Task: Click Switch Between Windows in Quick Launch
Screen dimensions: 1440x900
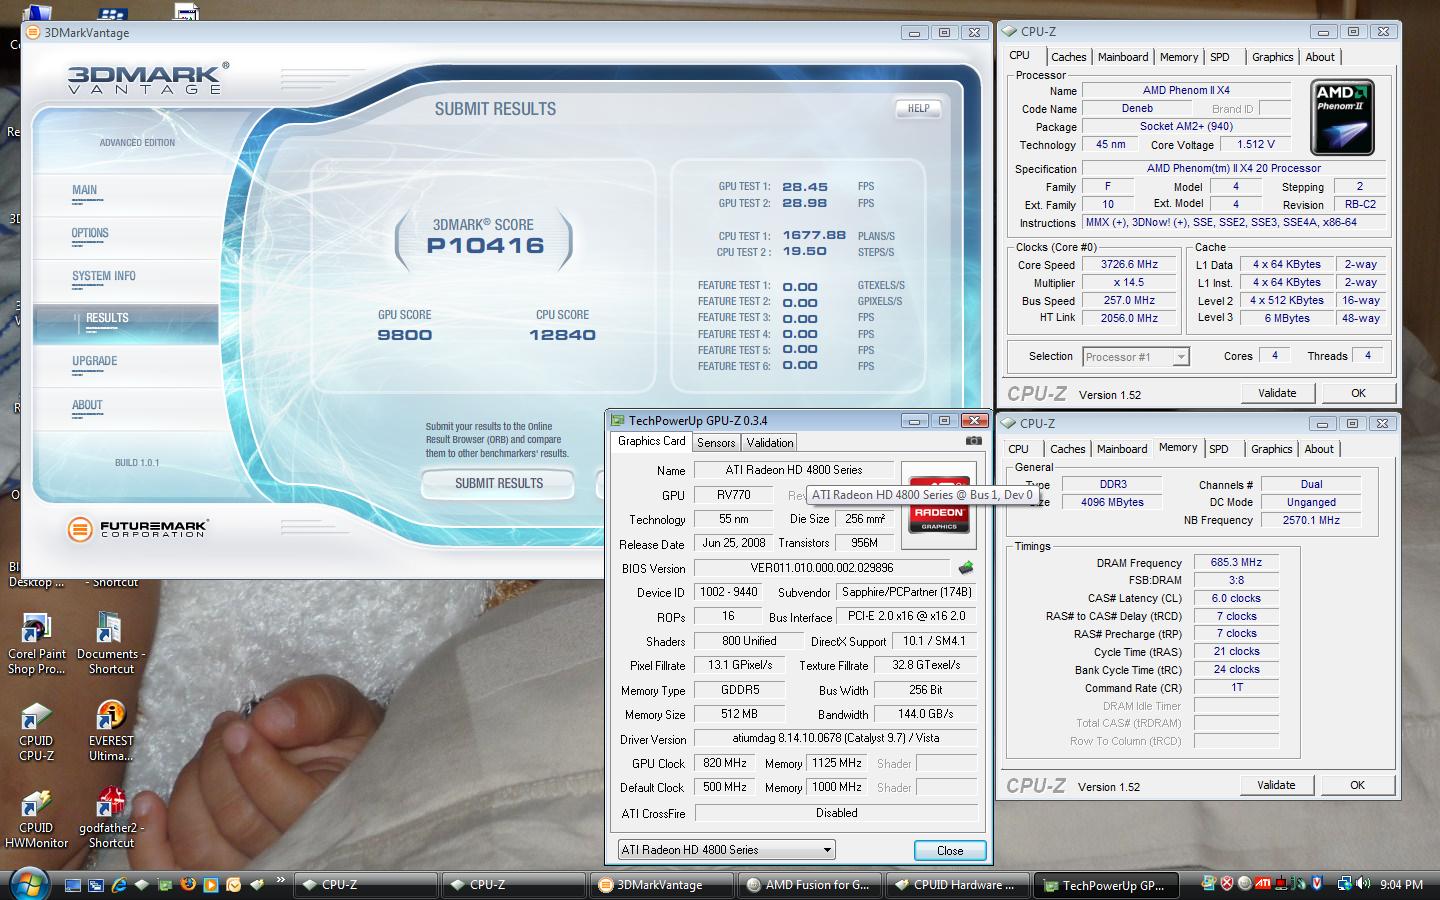Action: point(96,885)
